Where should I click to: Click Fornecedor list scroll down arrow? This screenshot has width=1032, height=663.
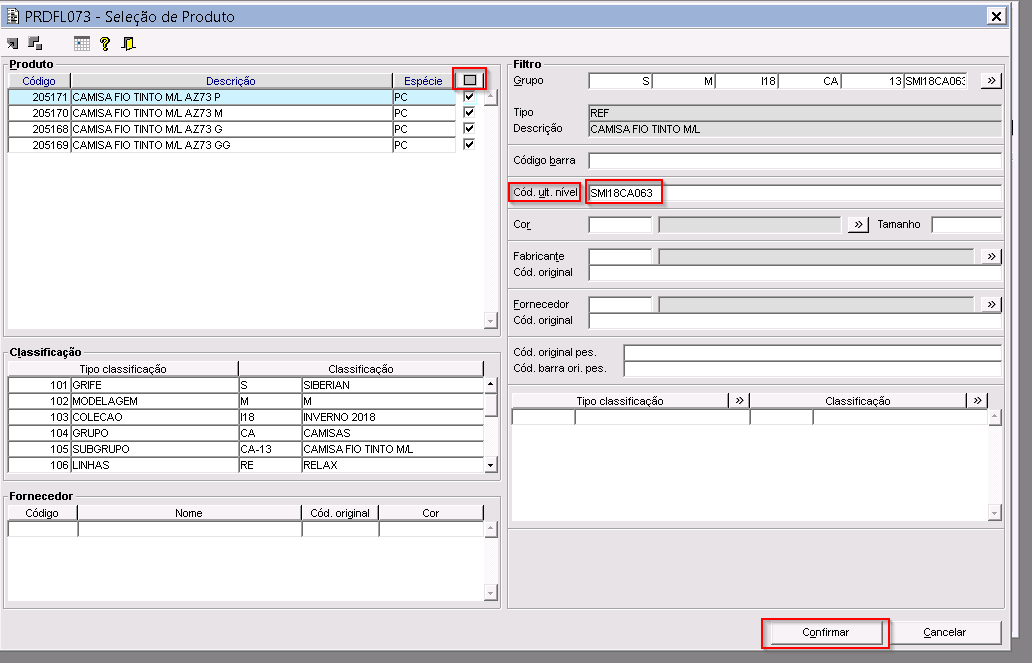(490, 593)
